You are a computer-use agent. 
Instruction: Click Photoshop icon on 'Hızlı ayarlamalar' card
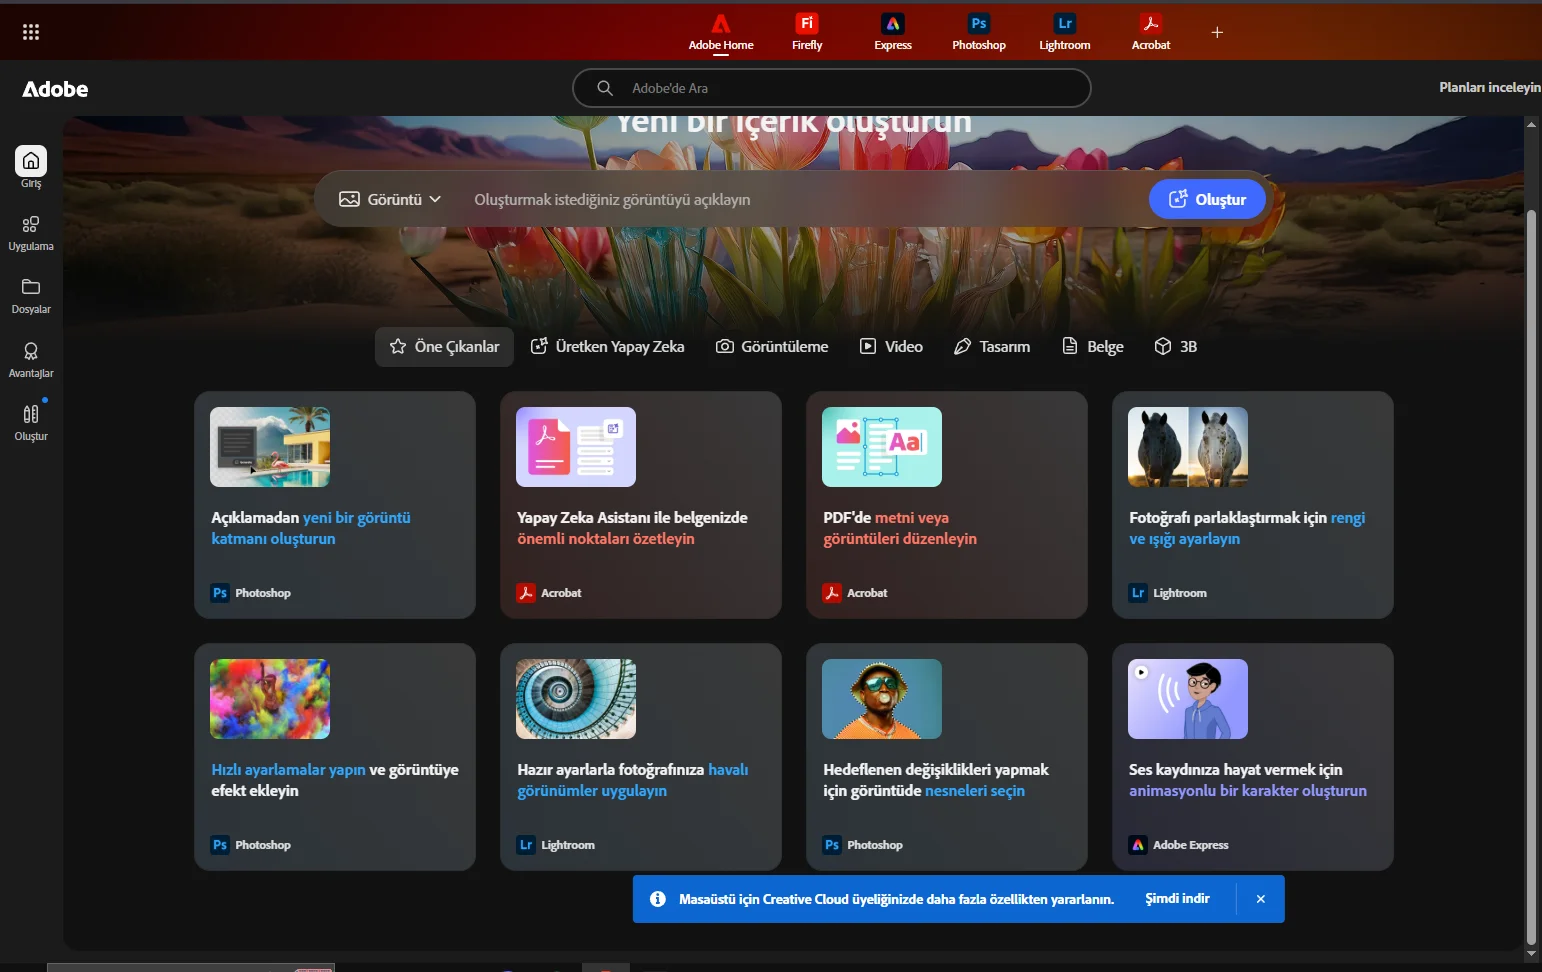point(220,845)
